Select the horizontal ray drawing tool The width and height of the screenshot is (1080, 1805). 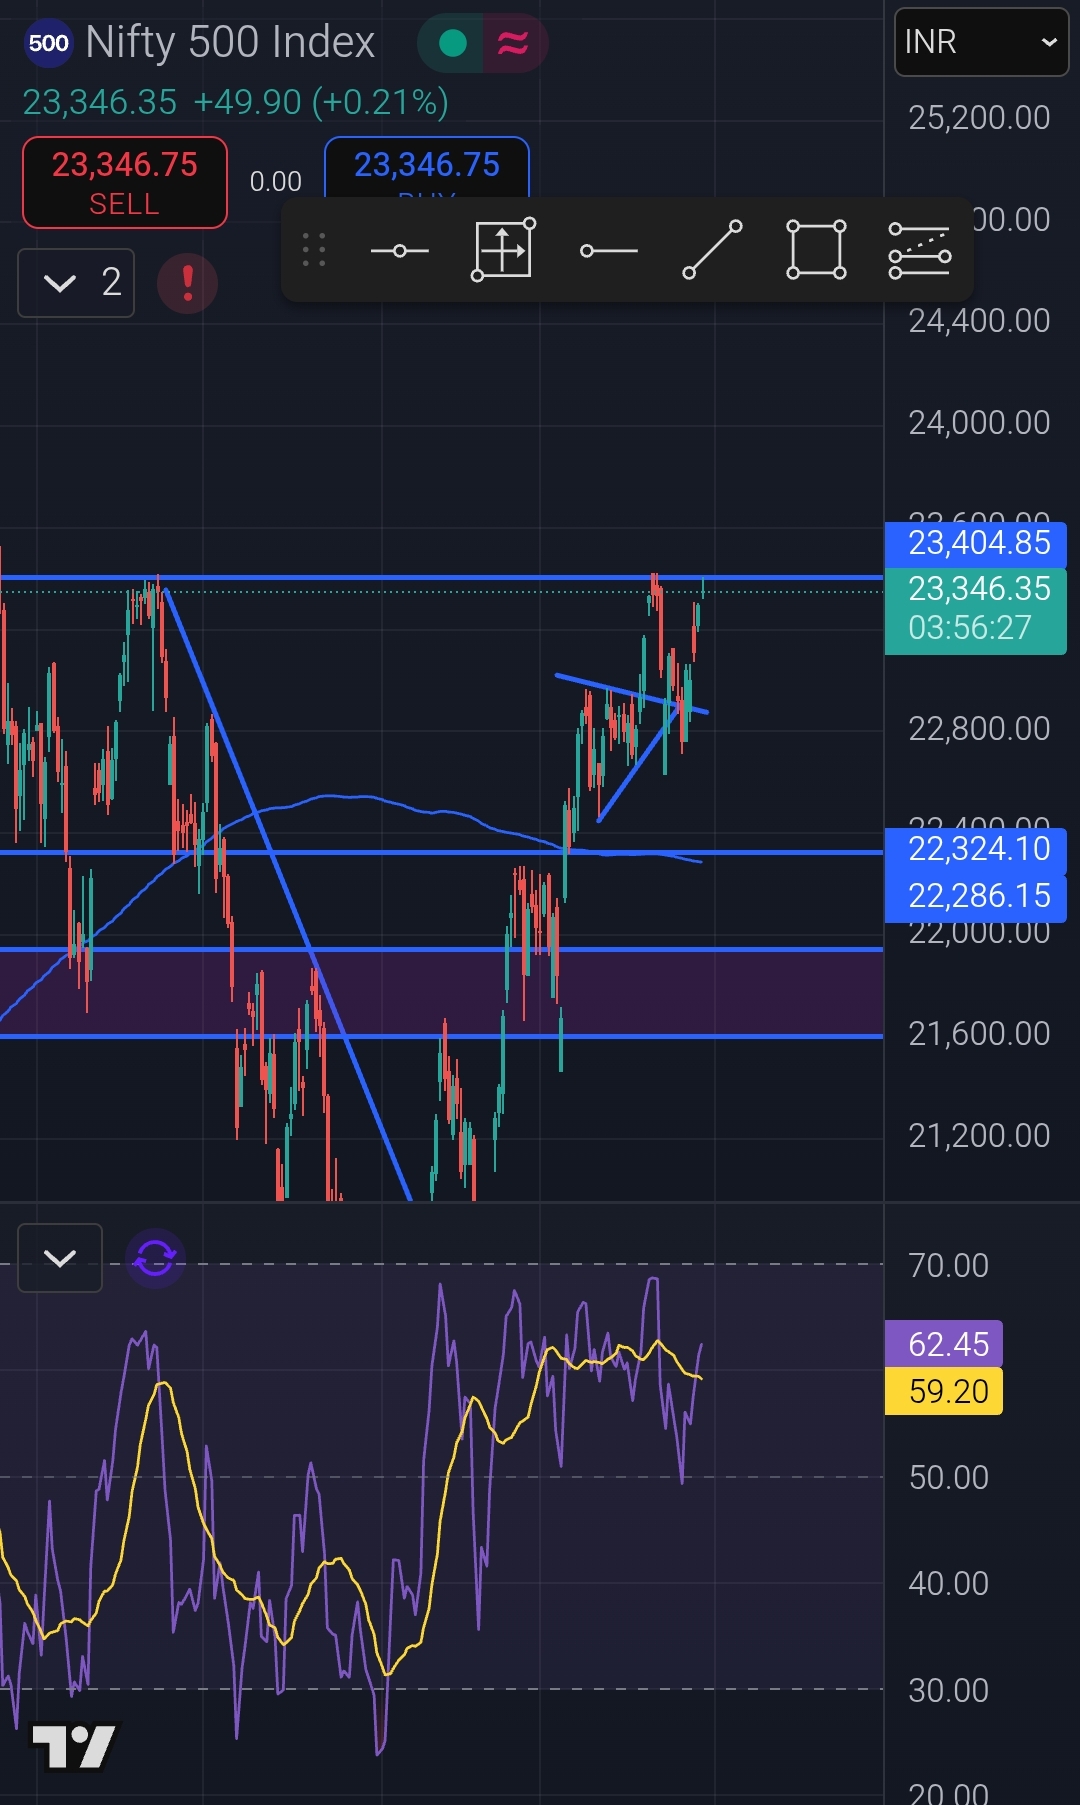click(x=608, y=250)
